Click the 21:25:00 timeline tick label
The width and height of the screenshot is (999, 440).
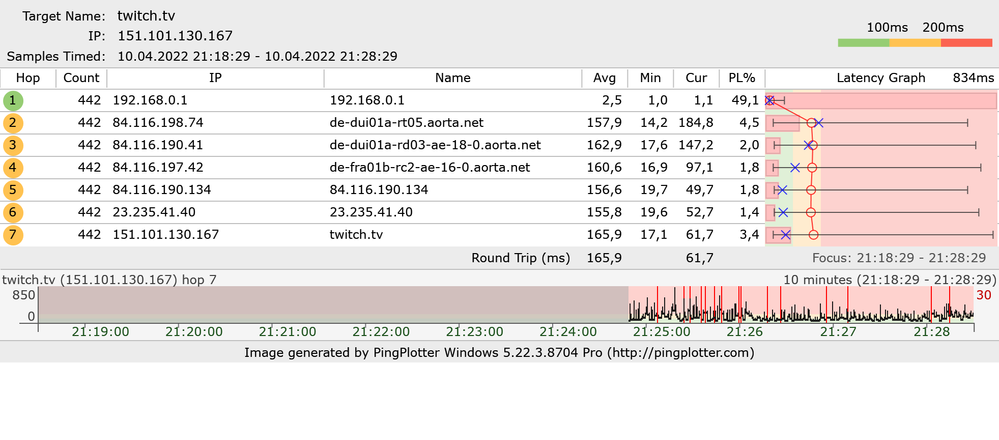click(662, 332)
